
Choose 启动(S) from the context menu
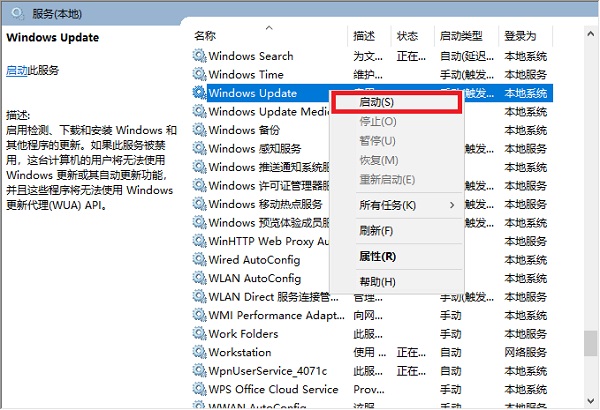coord(376,102)
